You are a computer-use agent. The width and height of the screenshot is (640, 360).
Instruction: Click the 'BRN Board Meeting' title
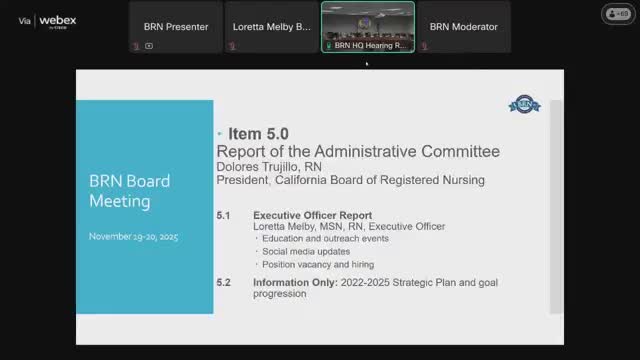click(129, 191)
